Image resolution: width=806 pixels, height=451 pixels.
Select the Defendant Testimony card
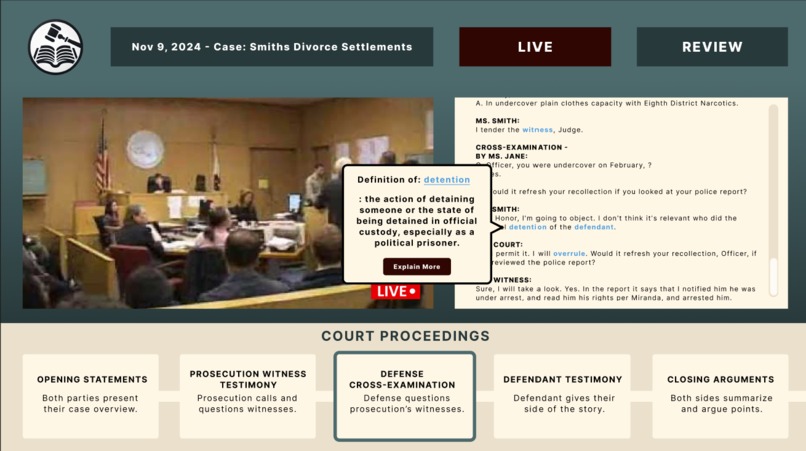tap(562, 396)
